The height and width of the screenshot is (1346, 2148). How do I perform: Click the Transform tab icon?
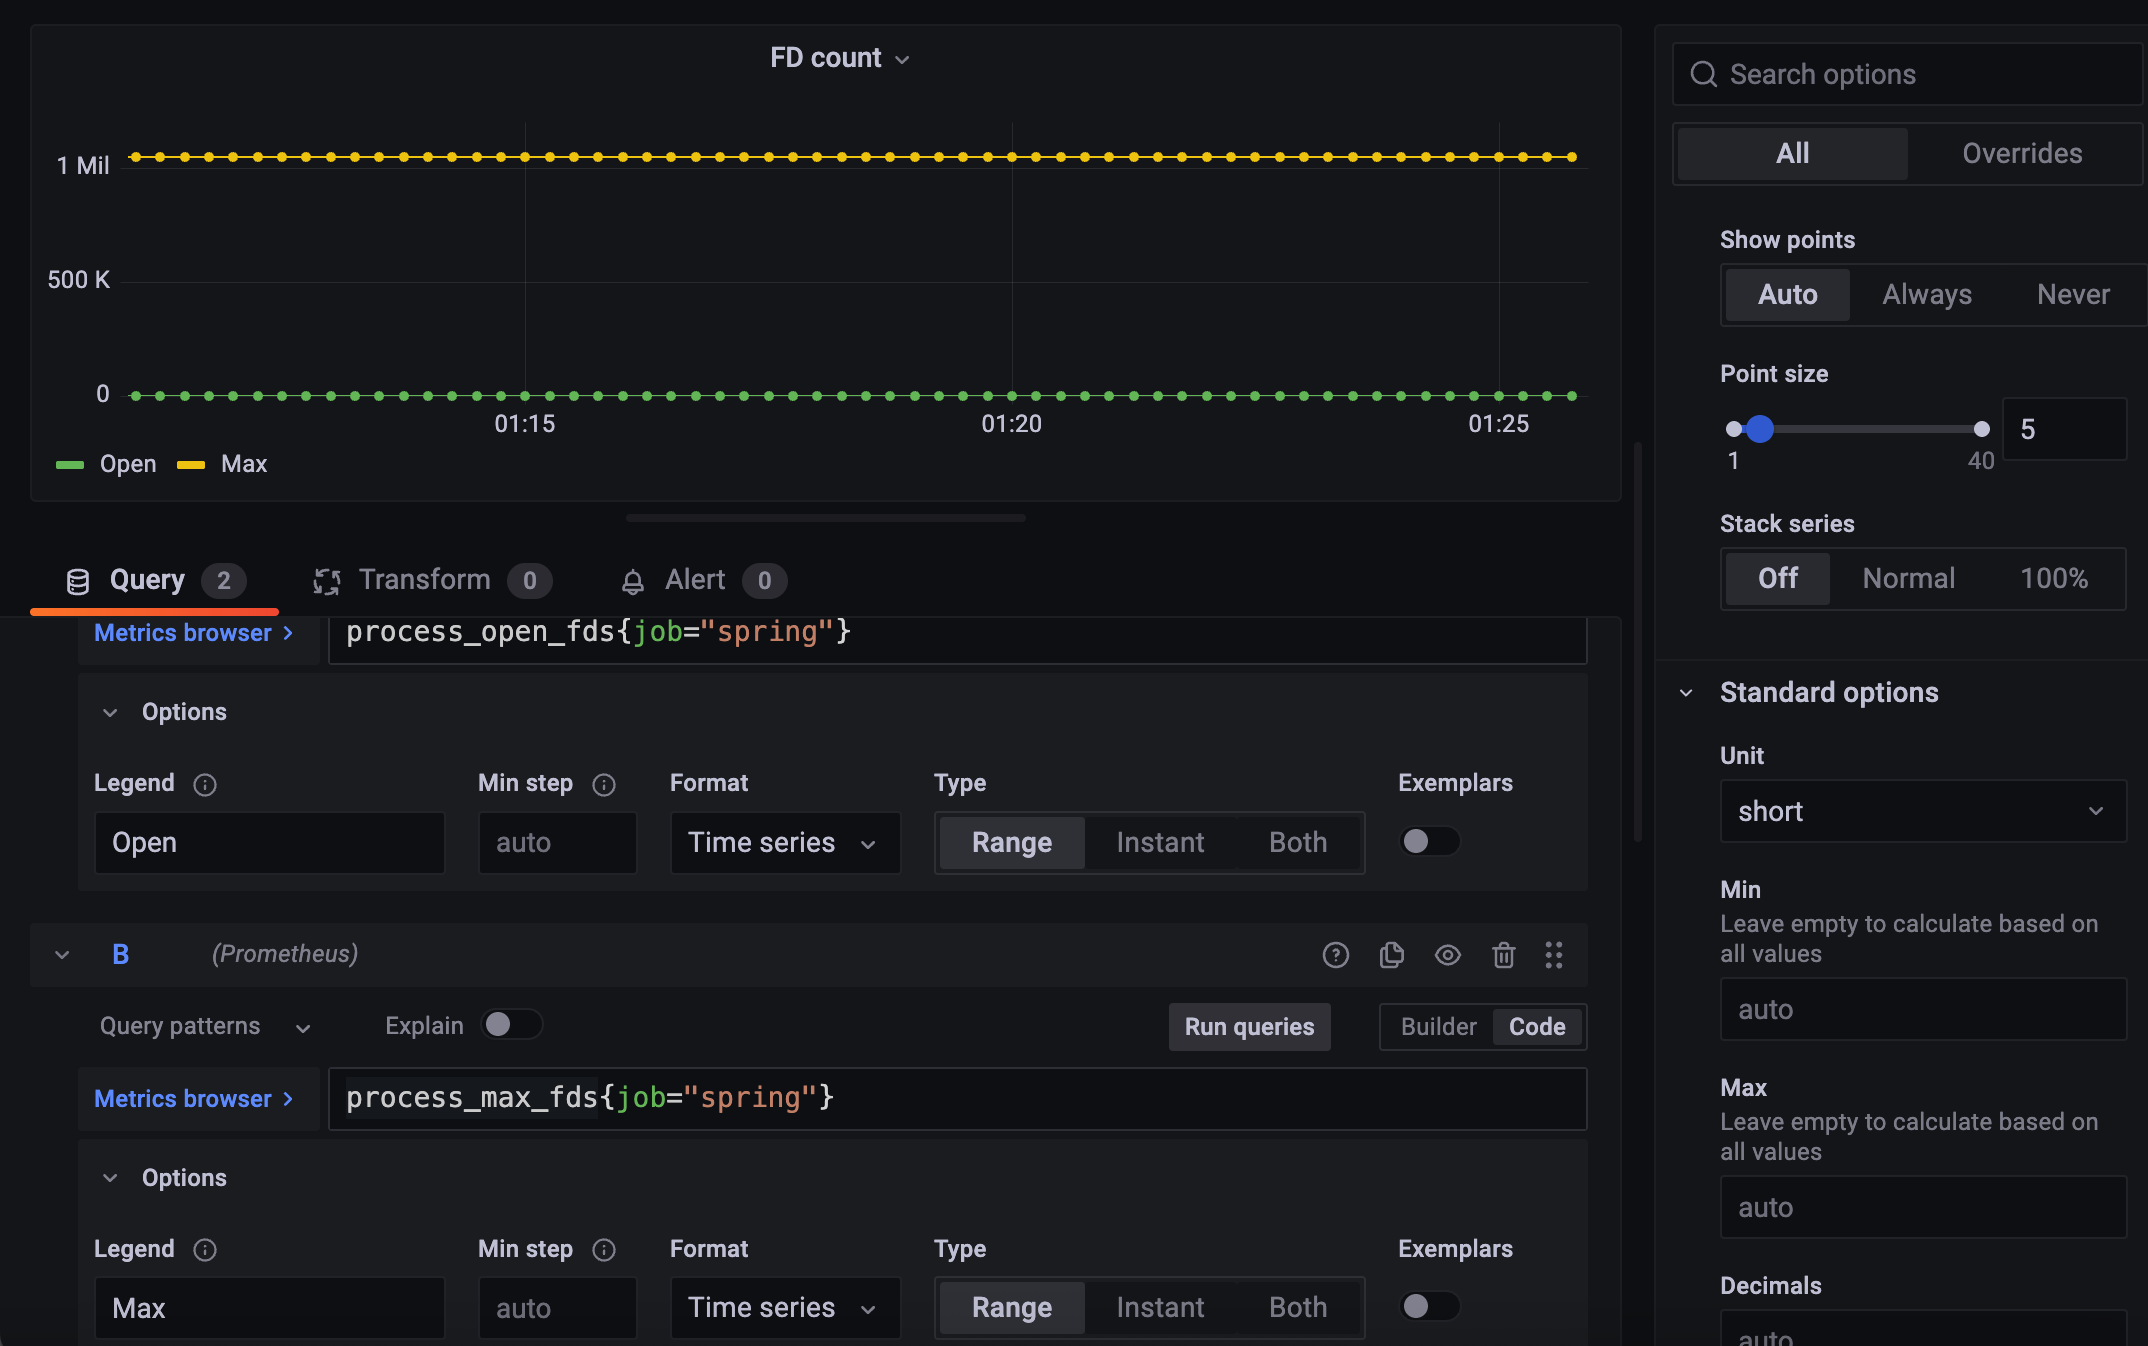pyautogui.click(x=327, y=581)
